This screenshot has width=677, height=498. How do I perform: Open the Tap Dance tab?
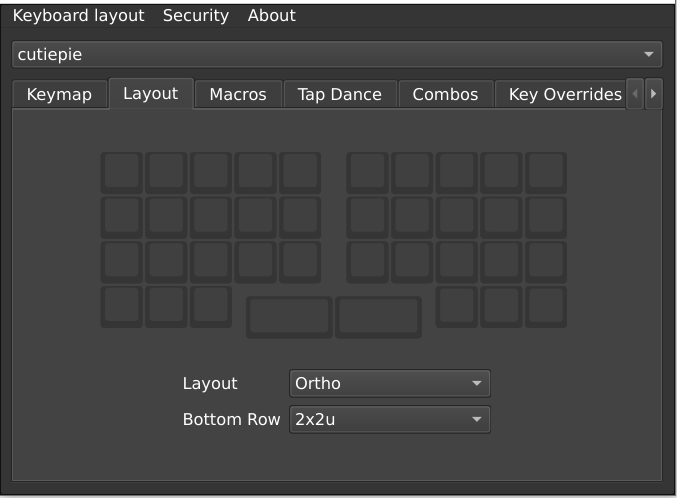point(340,95)
